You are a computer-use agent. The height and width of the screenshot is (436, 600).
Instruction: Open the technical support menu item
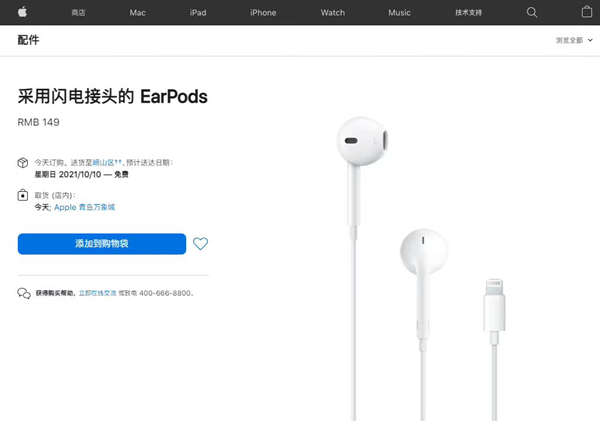(x=468, y=13)
